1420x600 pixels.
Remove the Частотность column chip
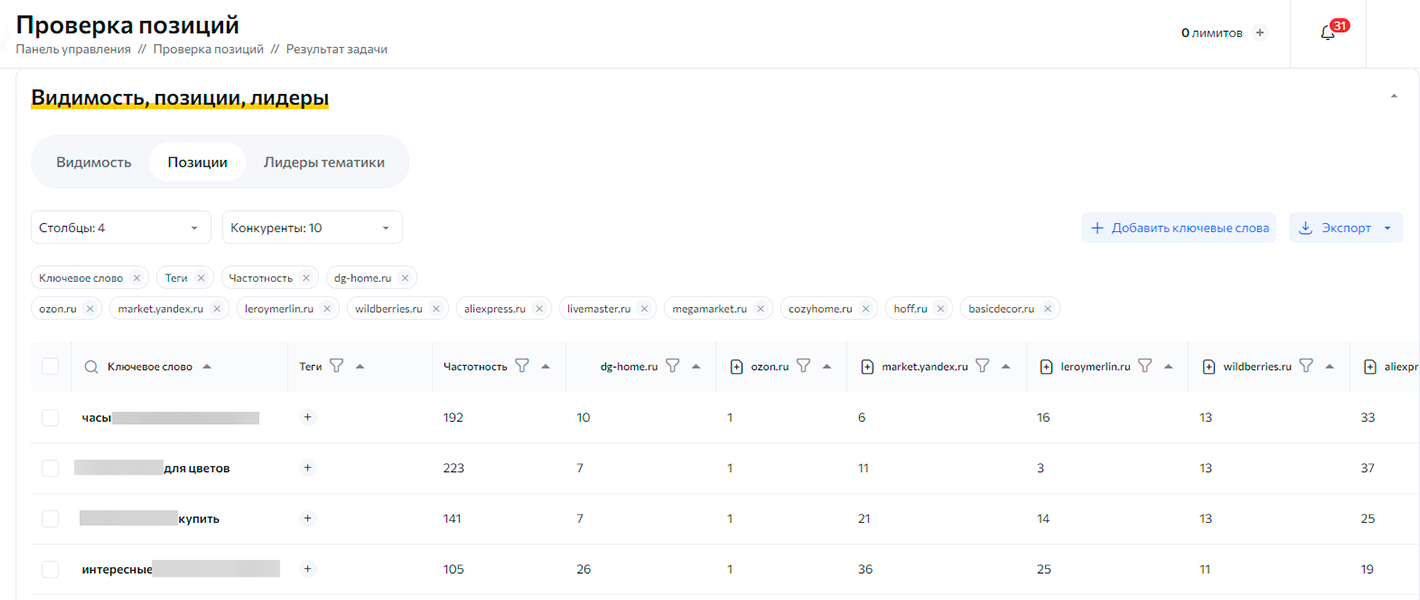pos(306,278)
